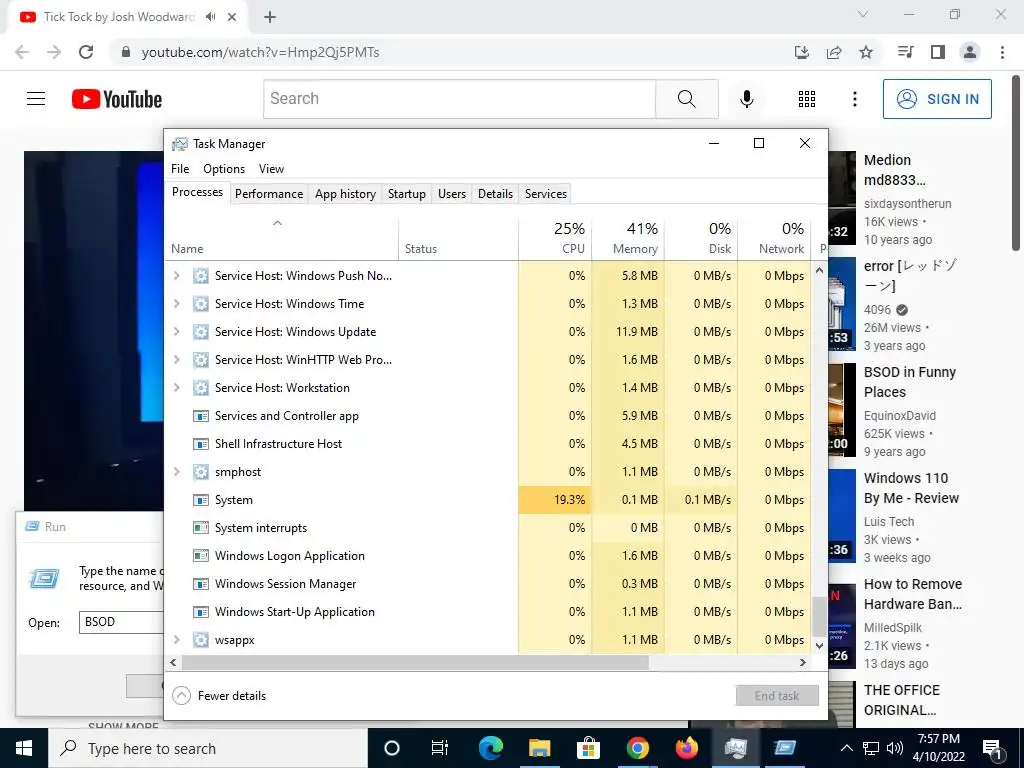Image resolution: width=1024 pixels, height=768 pixels.
Task: Click the Chrome address bar URL
Action: tap(261, 52)
